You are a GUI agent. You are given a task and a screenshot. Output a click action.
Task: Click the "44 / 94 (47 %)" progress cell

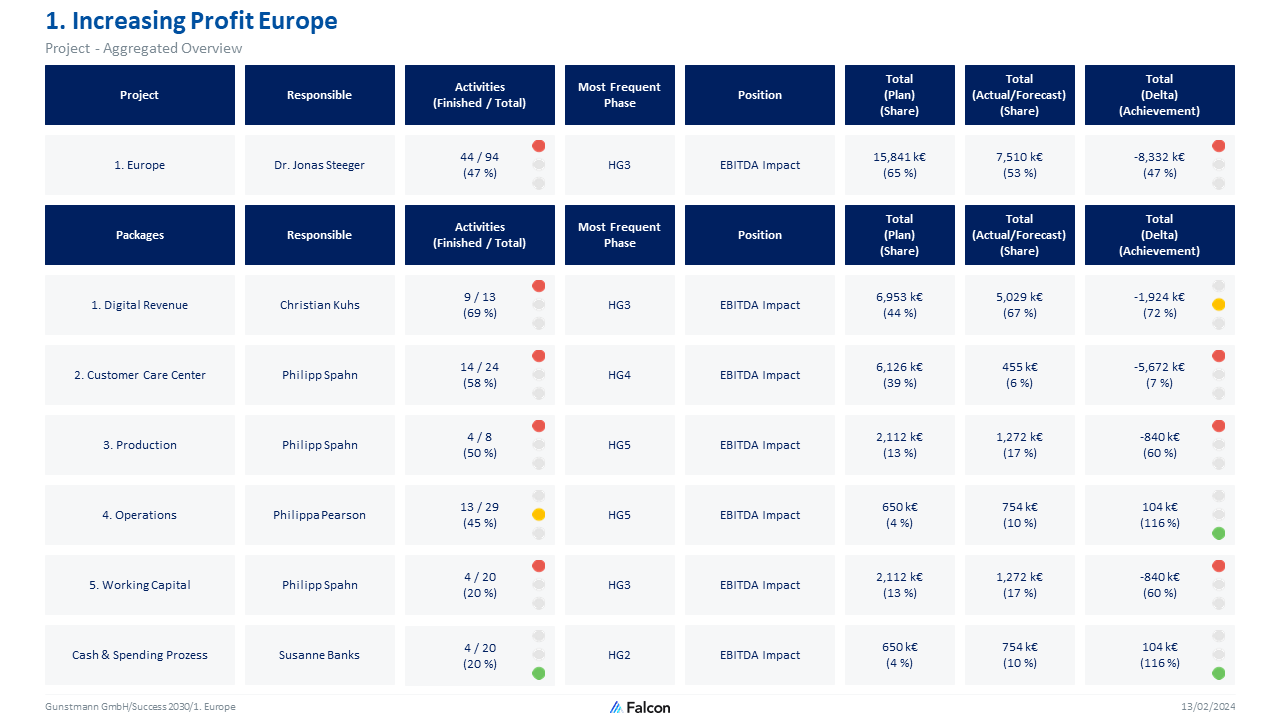(479, 164)
